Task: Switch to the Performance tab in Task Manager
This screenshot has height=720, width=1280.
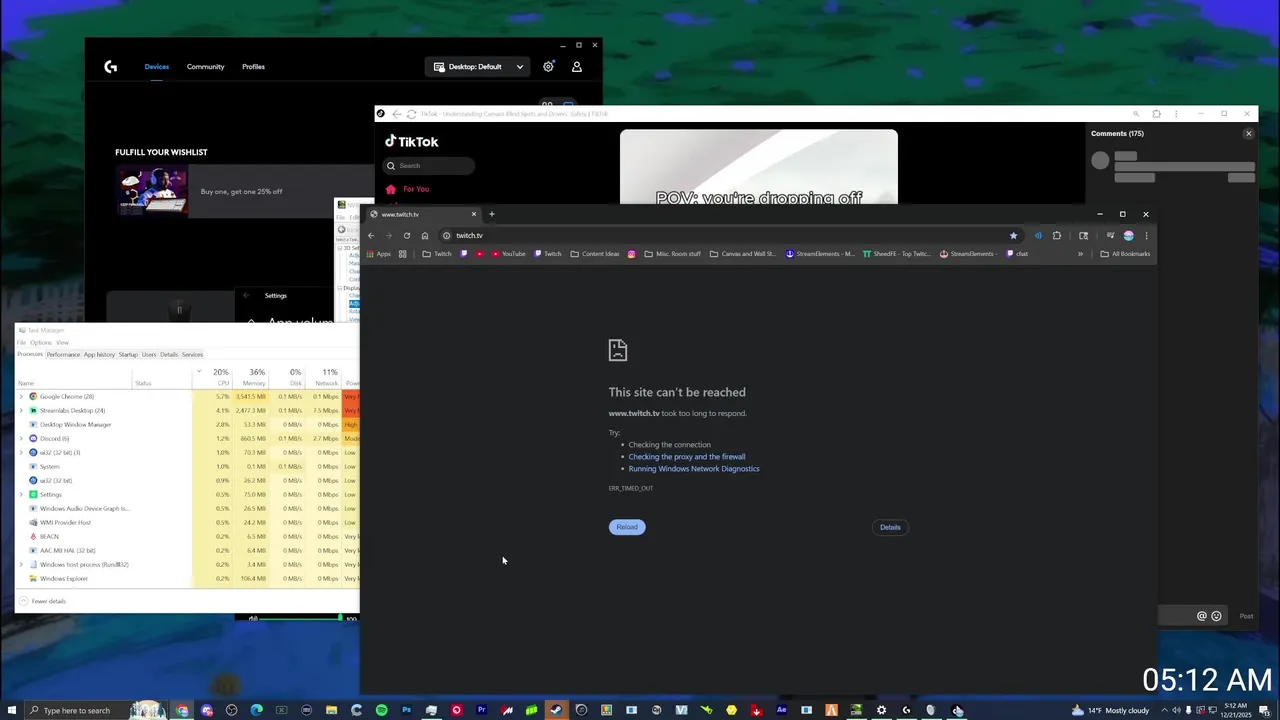Action: [x=63, y=355]
